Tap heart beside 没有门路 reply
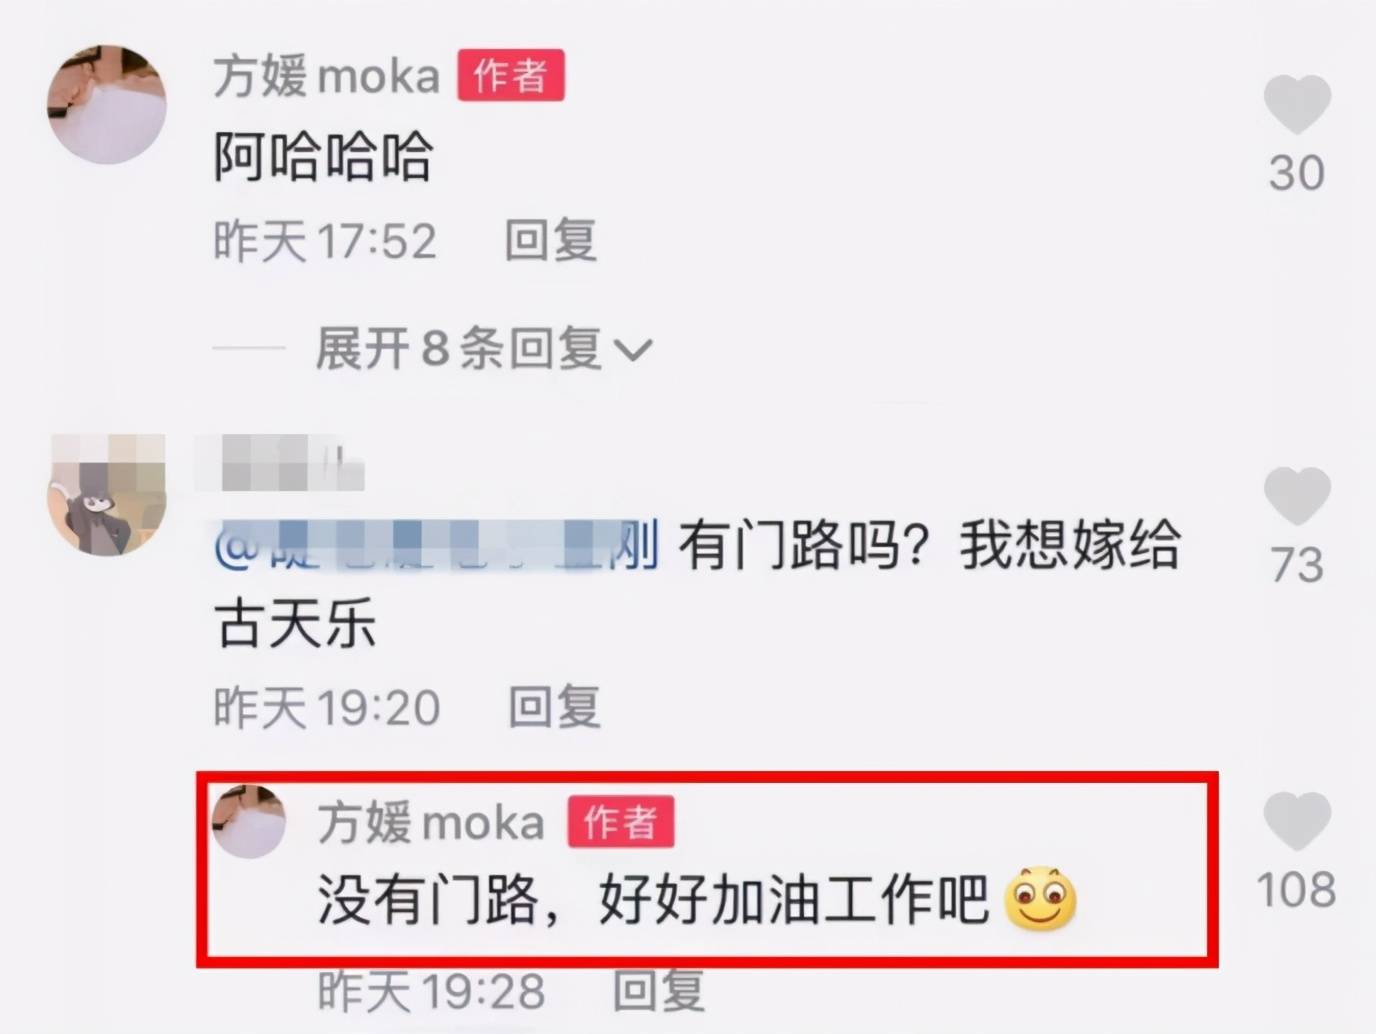1376x1034 pixels. [1297, 821]
